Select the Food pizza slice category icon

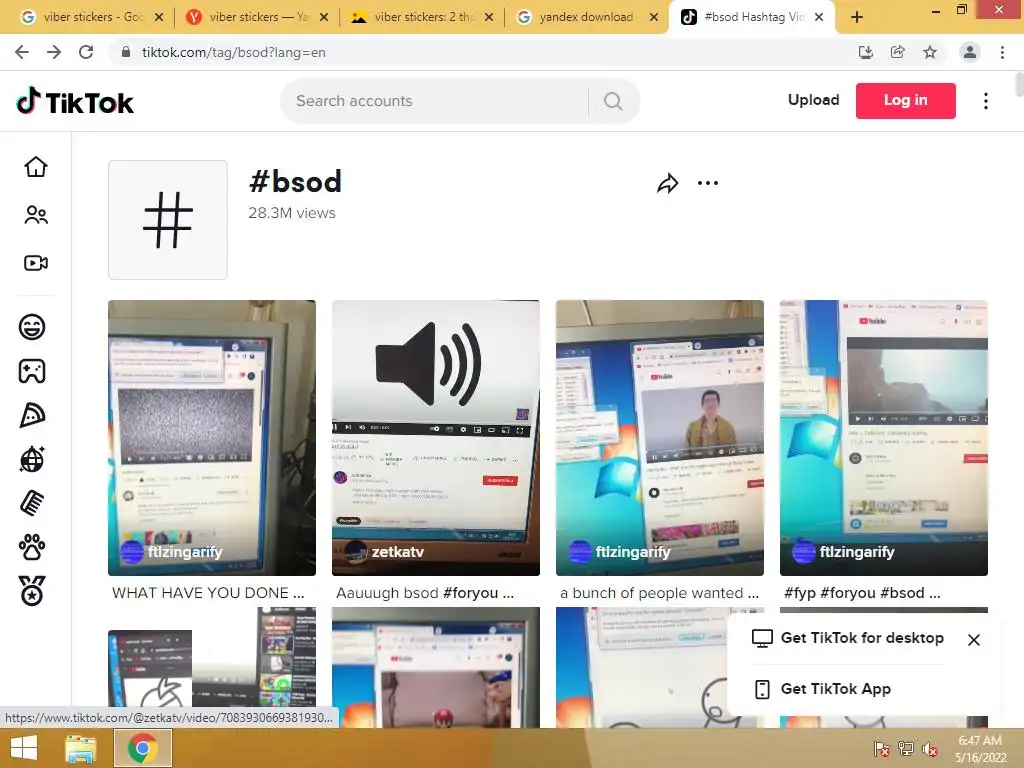(x=32, y=415)
